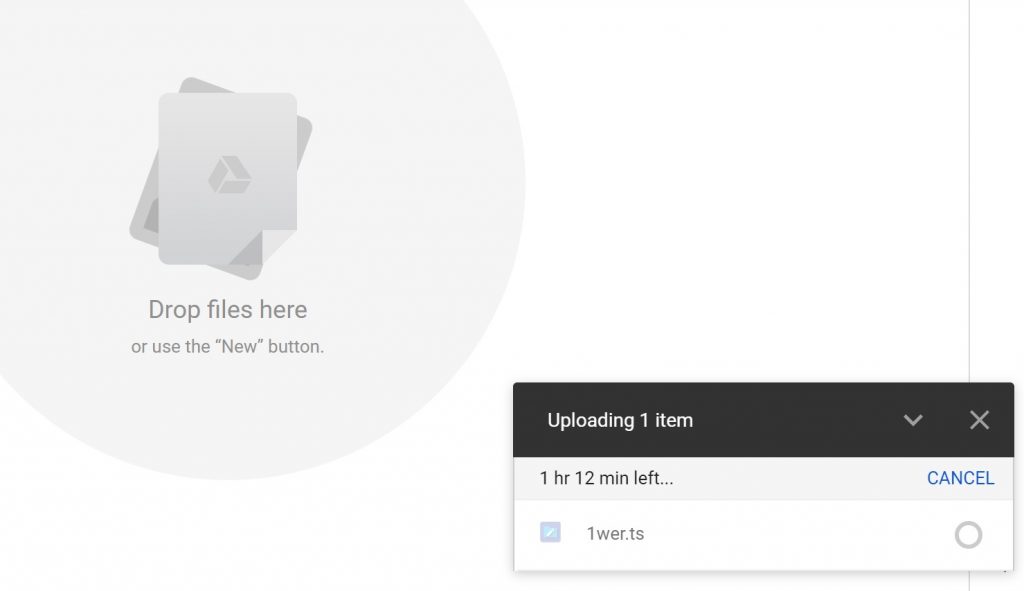Click the vertical divider at the right edge
Image resolution: width=1024 pixels, height=591 pixels.
coord(969,189)
